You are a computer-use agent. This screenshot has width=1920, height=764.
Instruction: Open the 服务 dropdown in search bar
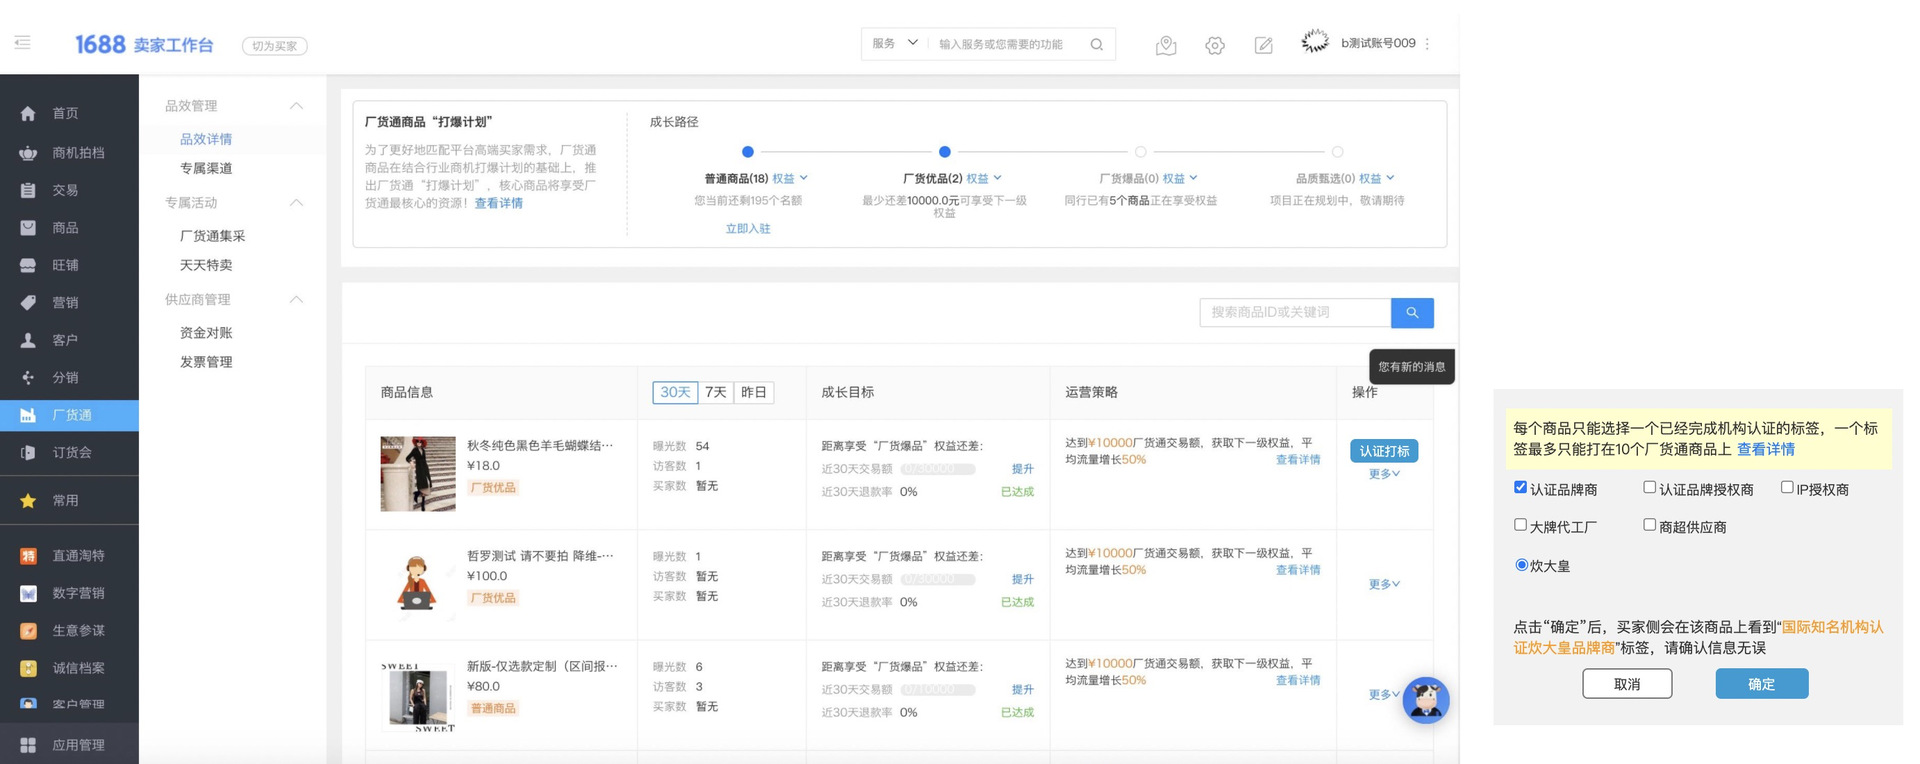(894, 44)
